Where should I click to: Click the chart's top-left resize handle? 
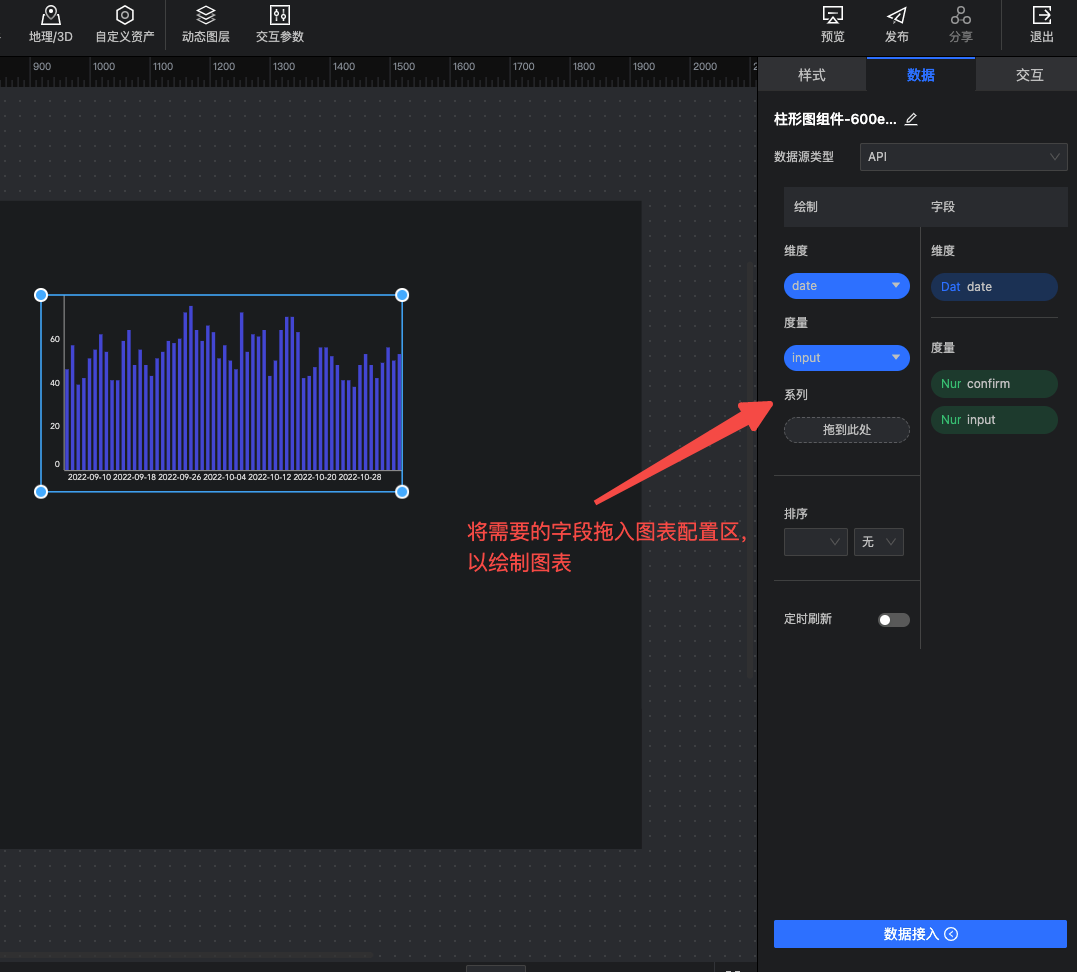(x=41, y=295)
